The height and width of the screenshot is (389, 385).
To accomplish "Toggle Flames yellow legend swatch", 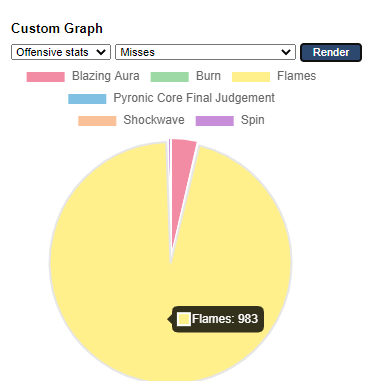I will pos(251,77).
